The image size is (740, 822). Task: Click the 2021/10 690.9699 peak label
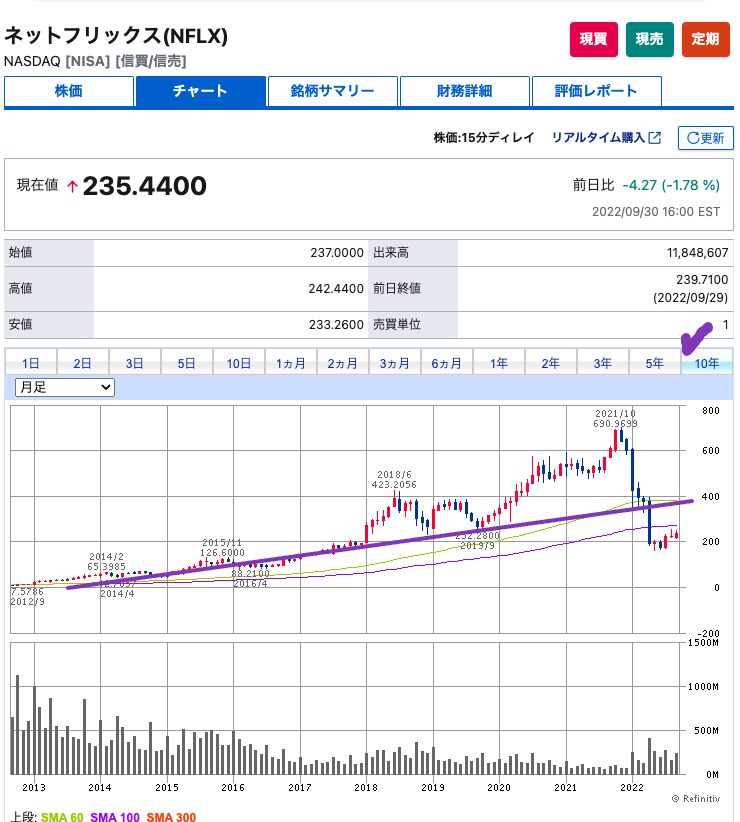pyautogui.click(x=615, y=418)
